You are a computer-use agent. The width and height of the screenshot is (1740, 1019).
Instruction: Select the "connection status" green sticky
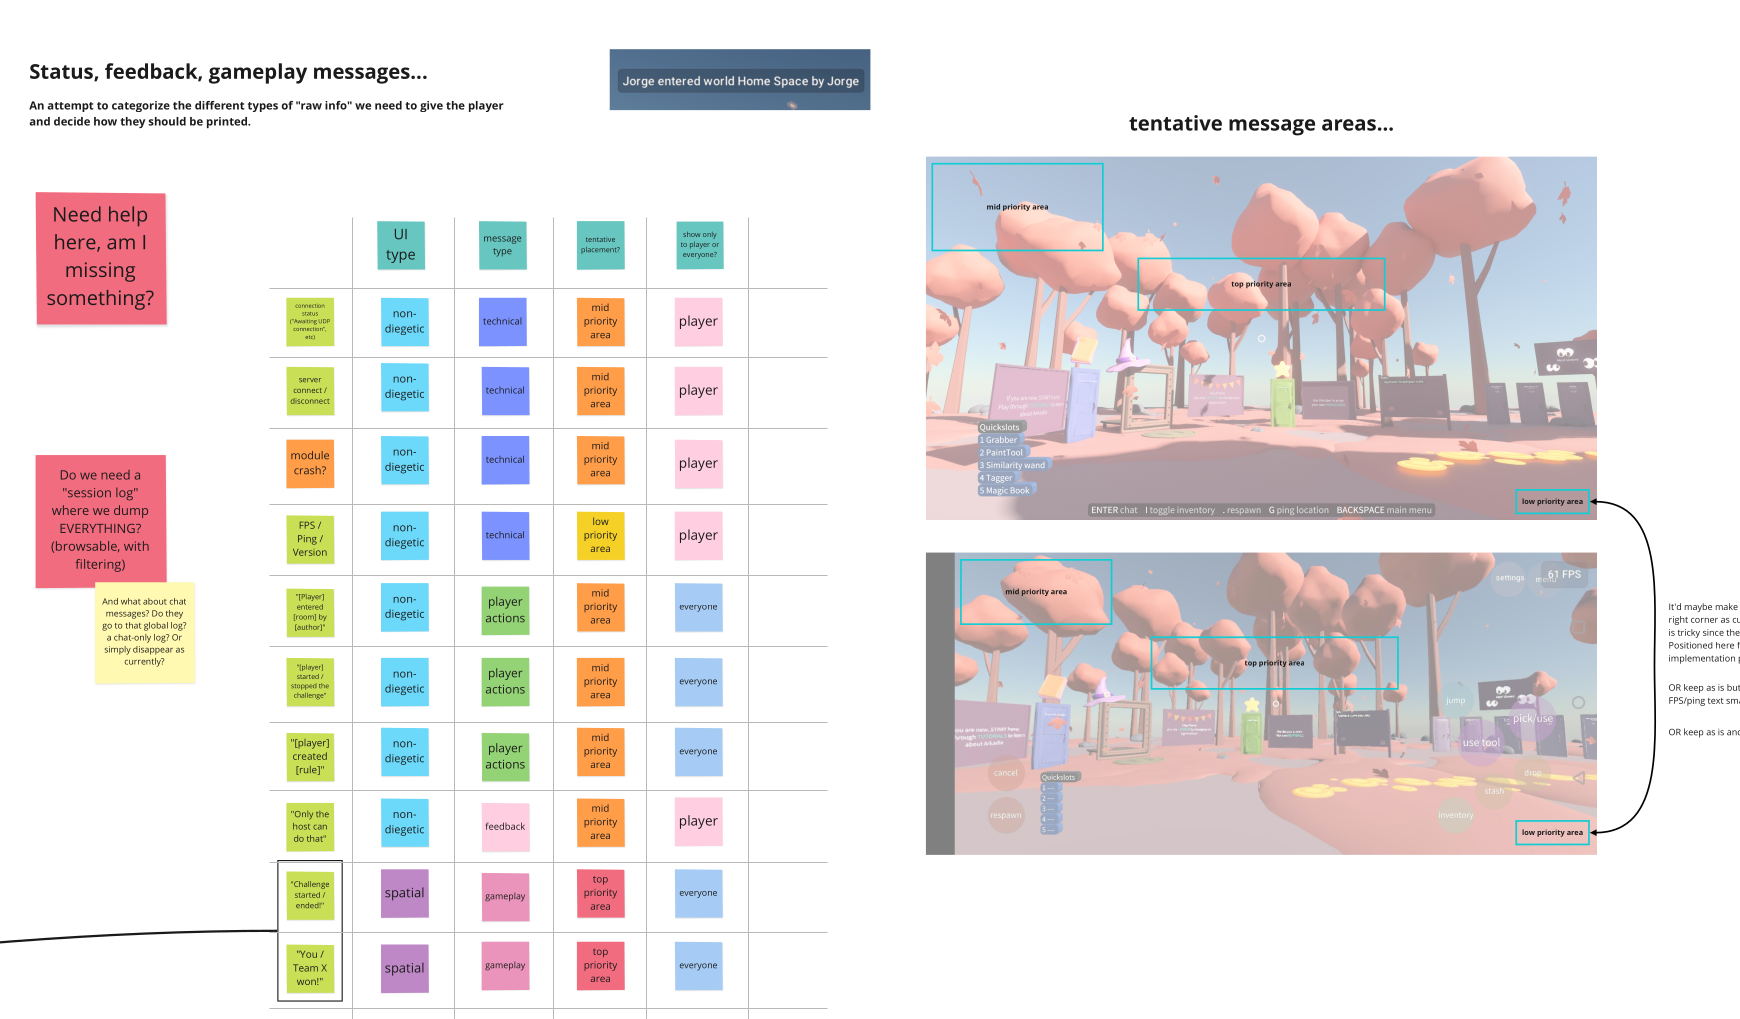(x=310, y=322)
